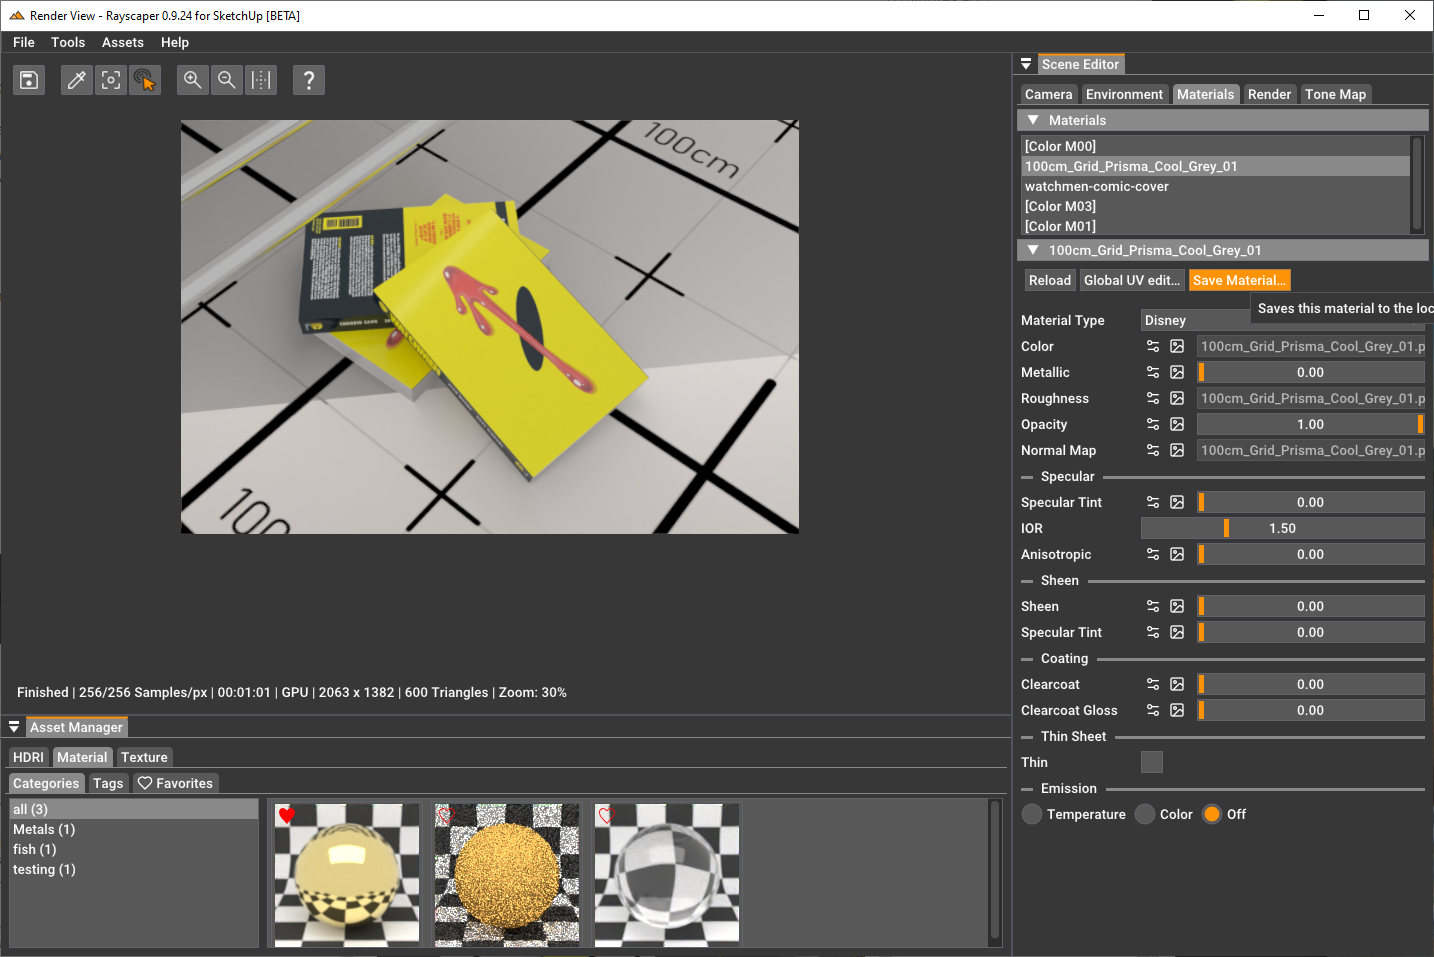Collapse the 100cm_Grid_Prisma_Cool_Grey_01 properties section
The width and height of the screenshot is (1434, 957).
[x=1034, y=250]
